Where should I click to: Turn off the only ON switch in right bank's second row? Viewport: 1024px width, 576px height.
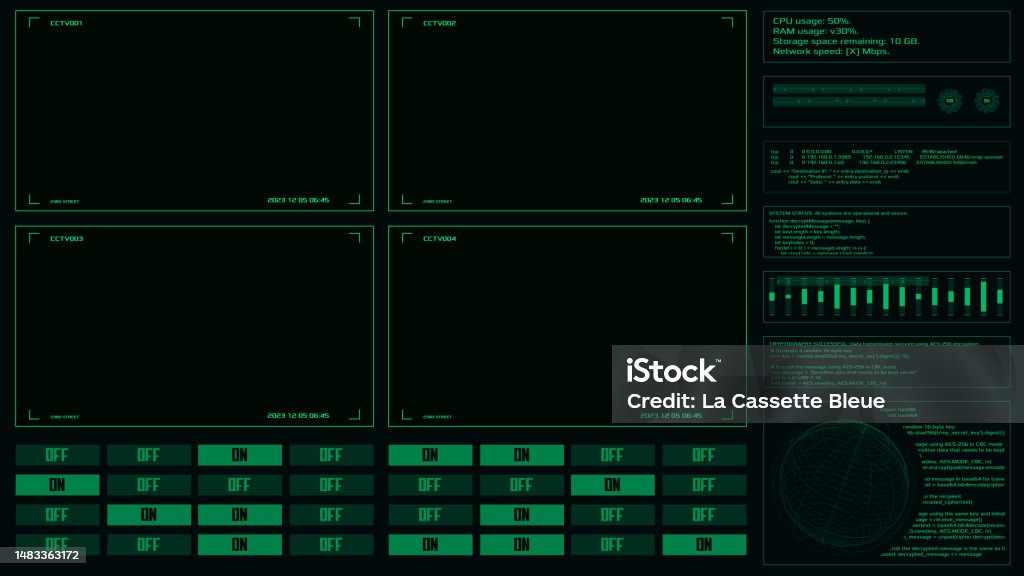click(613, 485)
